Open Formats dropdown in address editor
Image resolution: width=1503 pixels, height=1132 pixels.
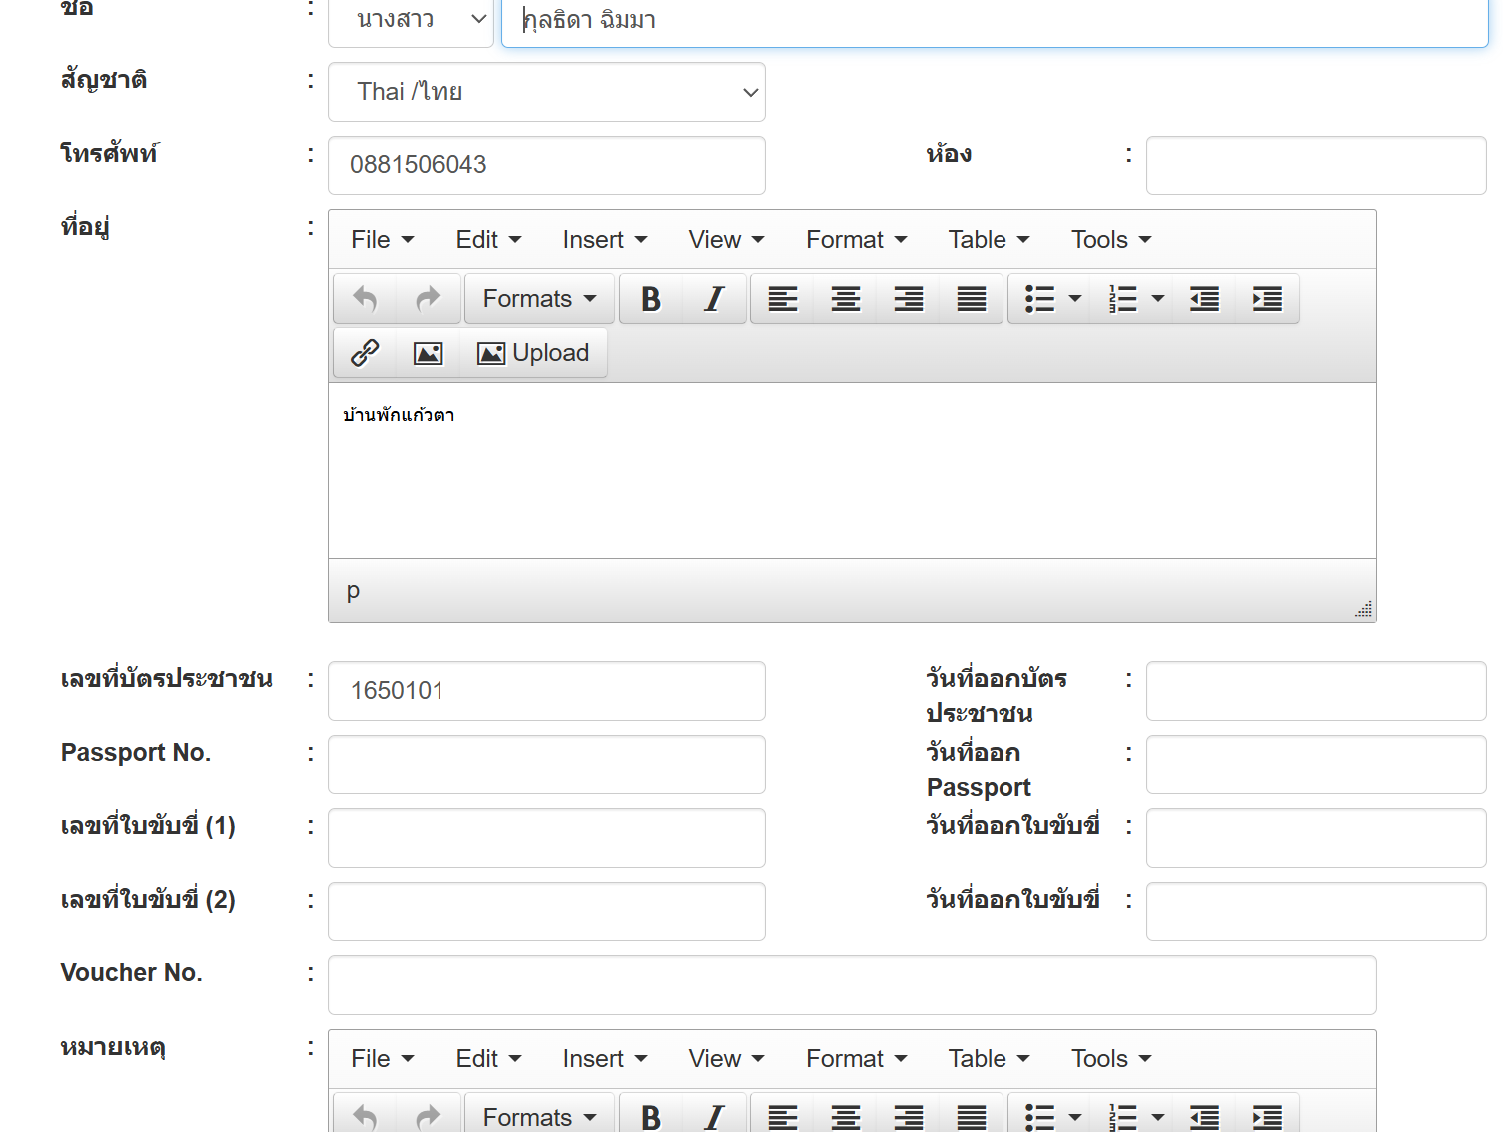click(x=539, y=299)
